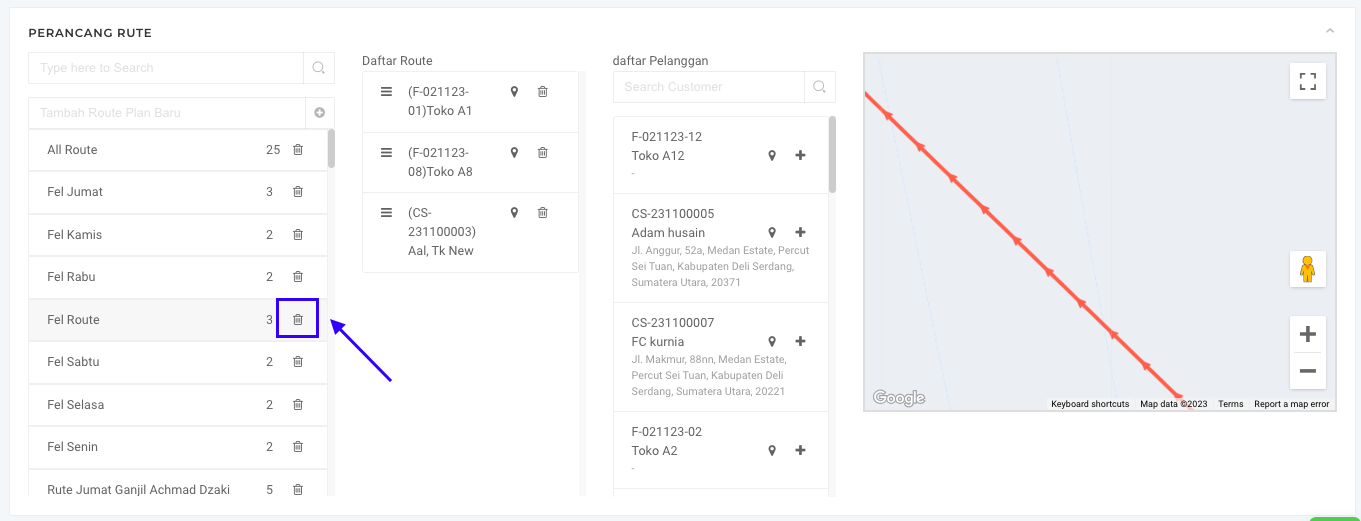The image size is (1361, 521).
Task: Select Fel Jumat route plan
Action: click(75, 192)
